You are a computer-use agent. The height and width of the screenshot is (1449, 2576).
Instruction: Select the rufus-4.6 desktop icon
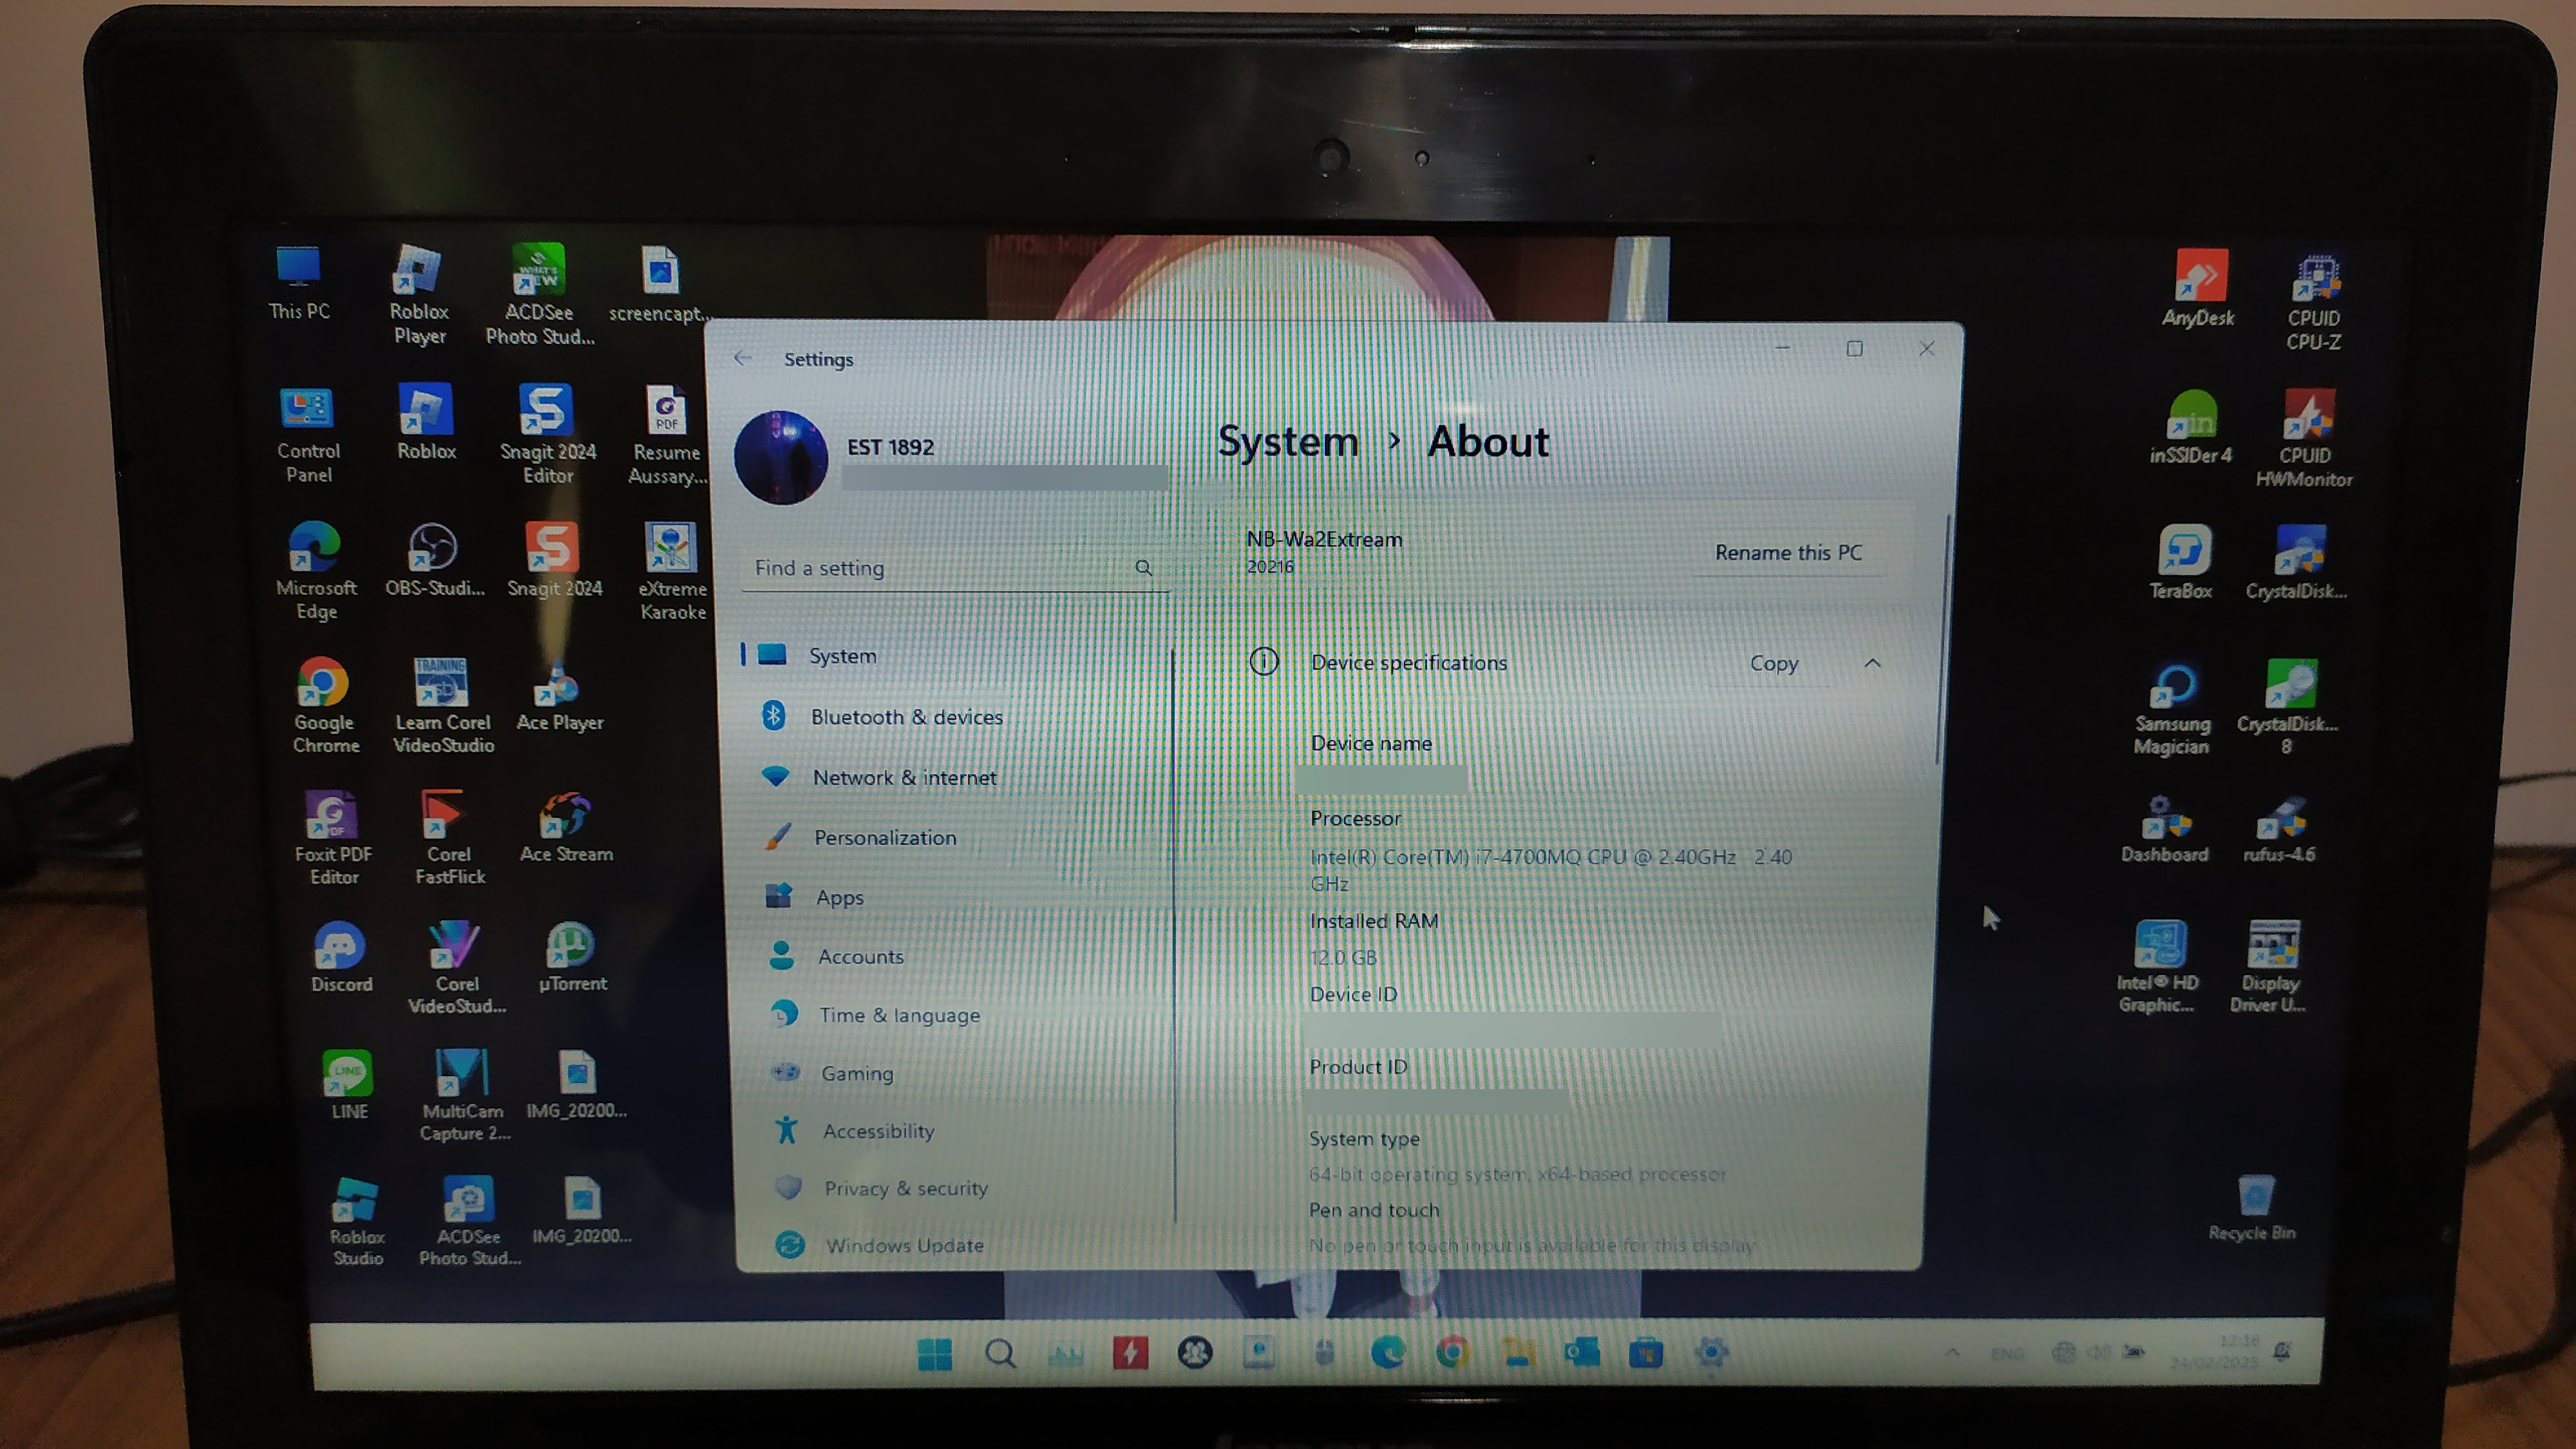point(2279,831)
